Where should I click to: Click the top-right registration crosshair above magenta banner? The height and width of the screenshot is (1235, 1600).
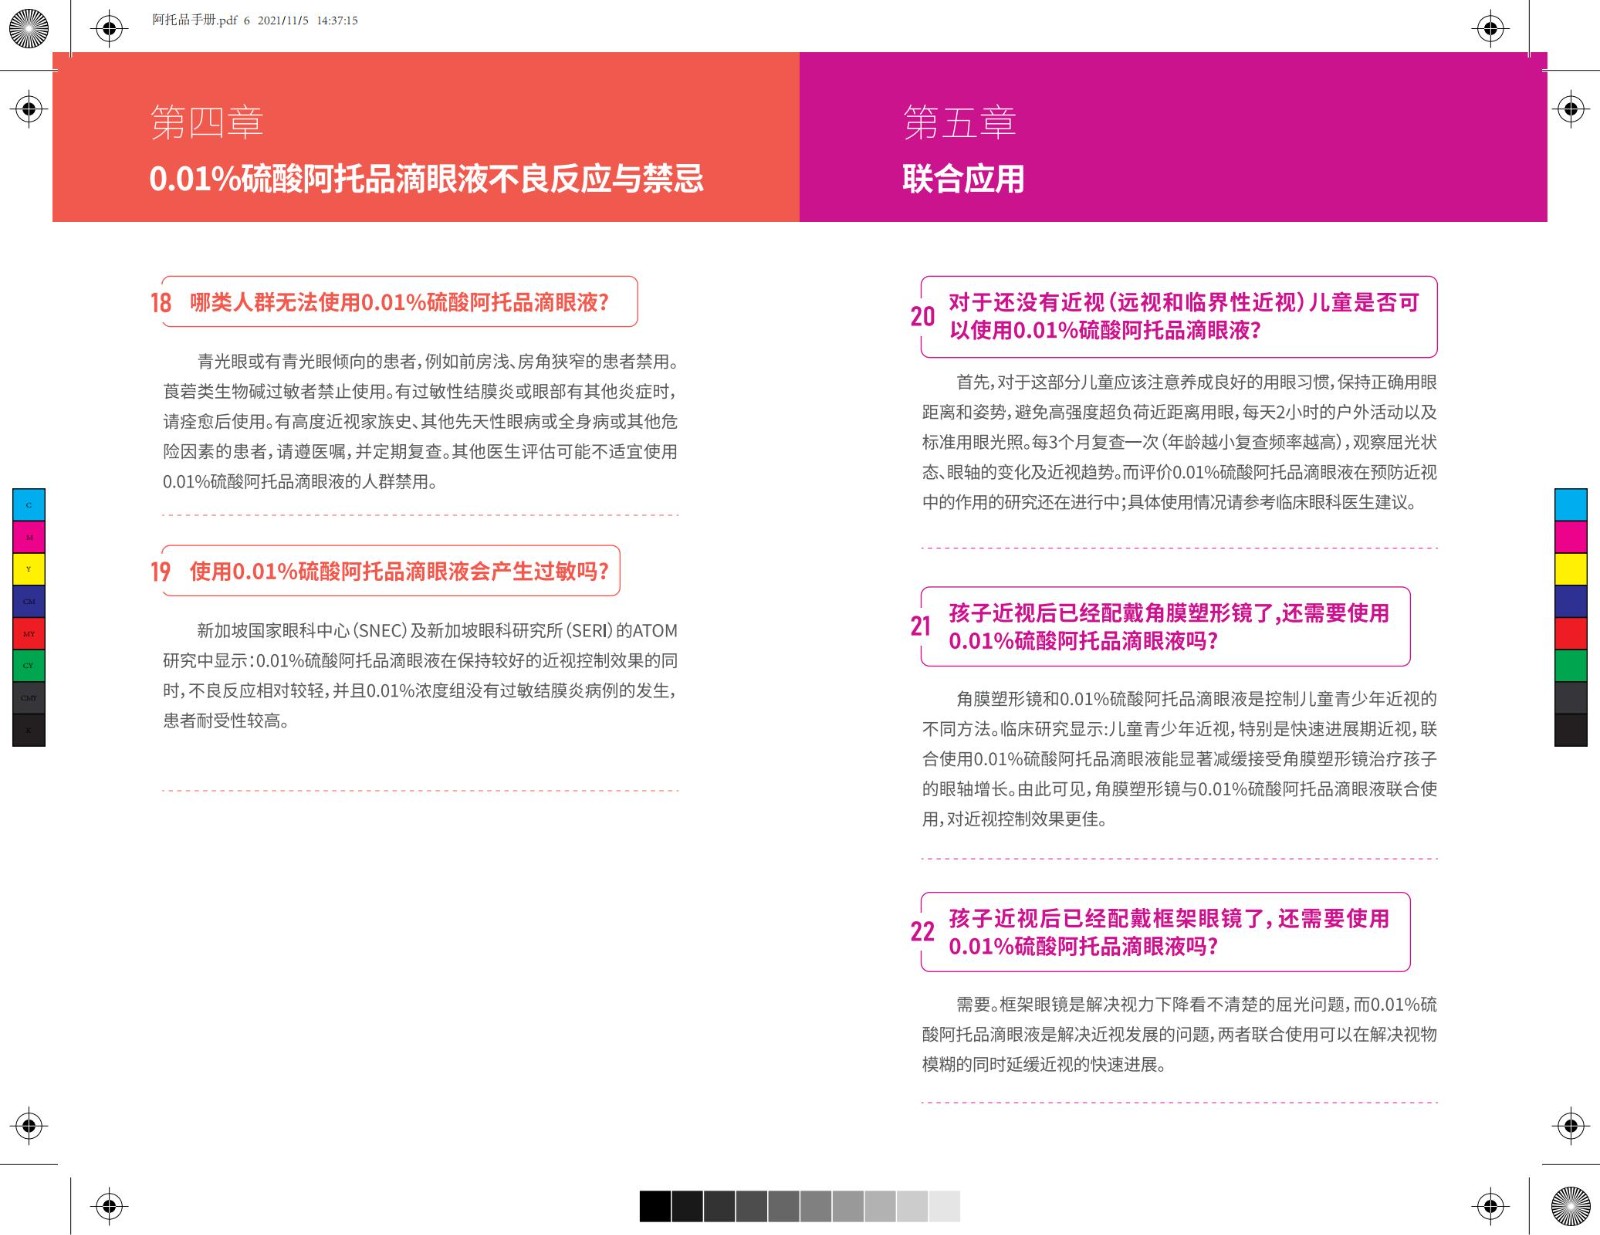pyautogui.click(x=1490, y=29)
